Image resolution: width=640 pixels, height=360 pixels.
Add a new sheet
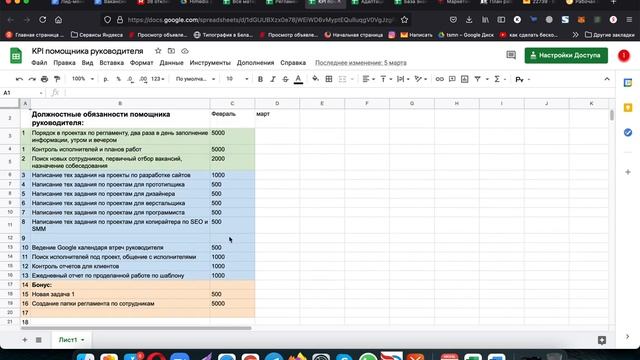pos(24,340)
